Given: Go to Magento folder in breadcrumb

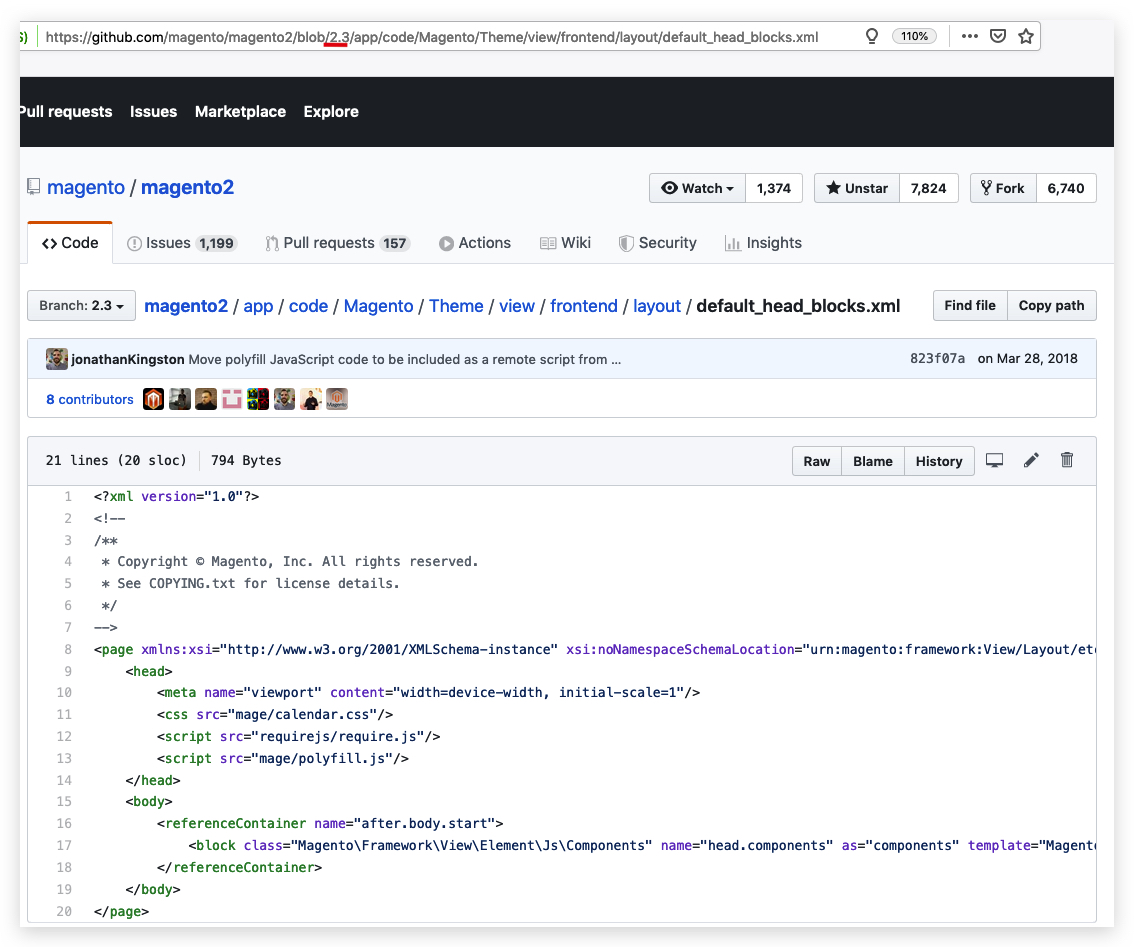Looking at the screenshot, I should click(x=378, y=306).
